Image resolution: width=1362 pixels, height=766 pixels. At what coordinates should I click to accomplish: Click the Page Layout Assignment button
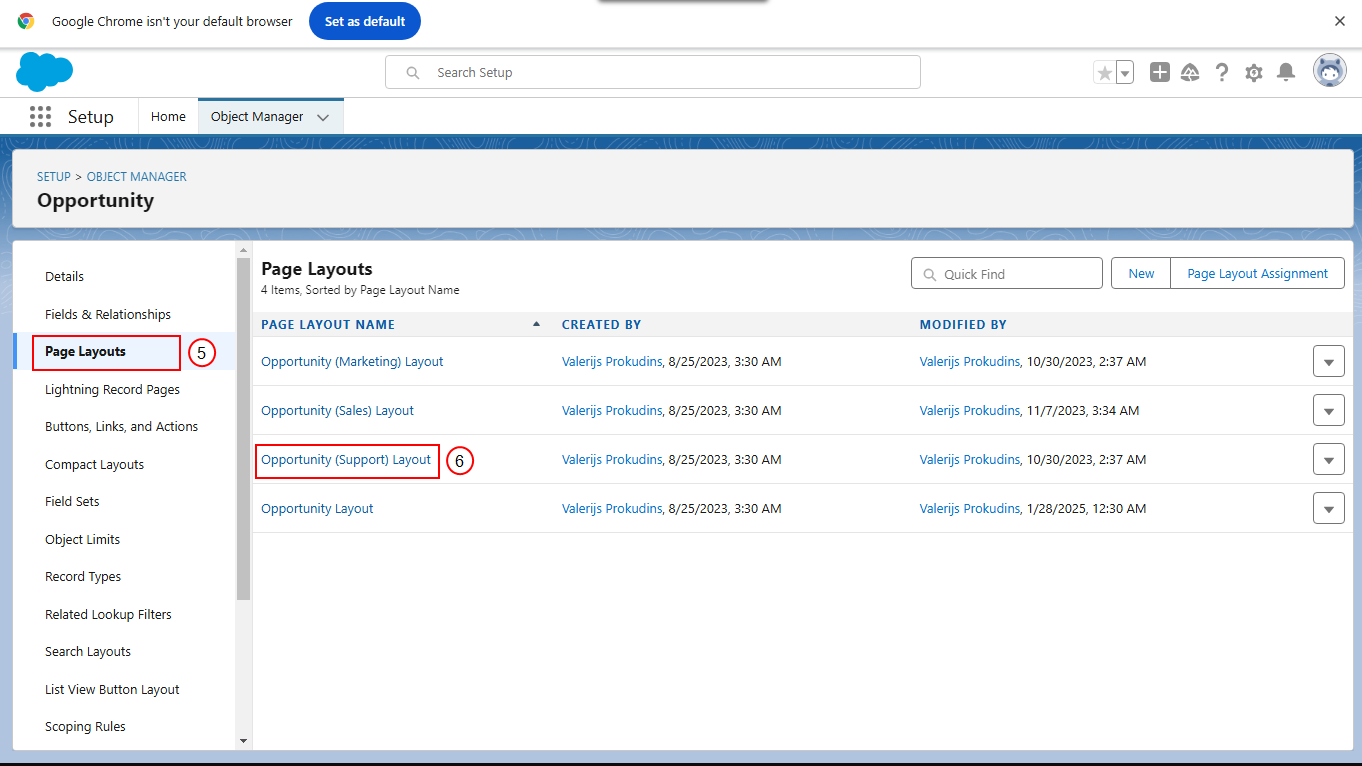click(1258, 273)
